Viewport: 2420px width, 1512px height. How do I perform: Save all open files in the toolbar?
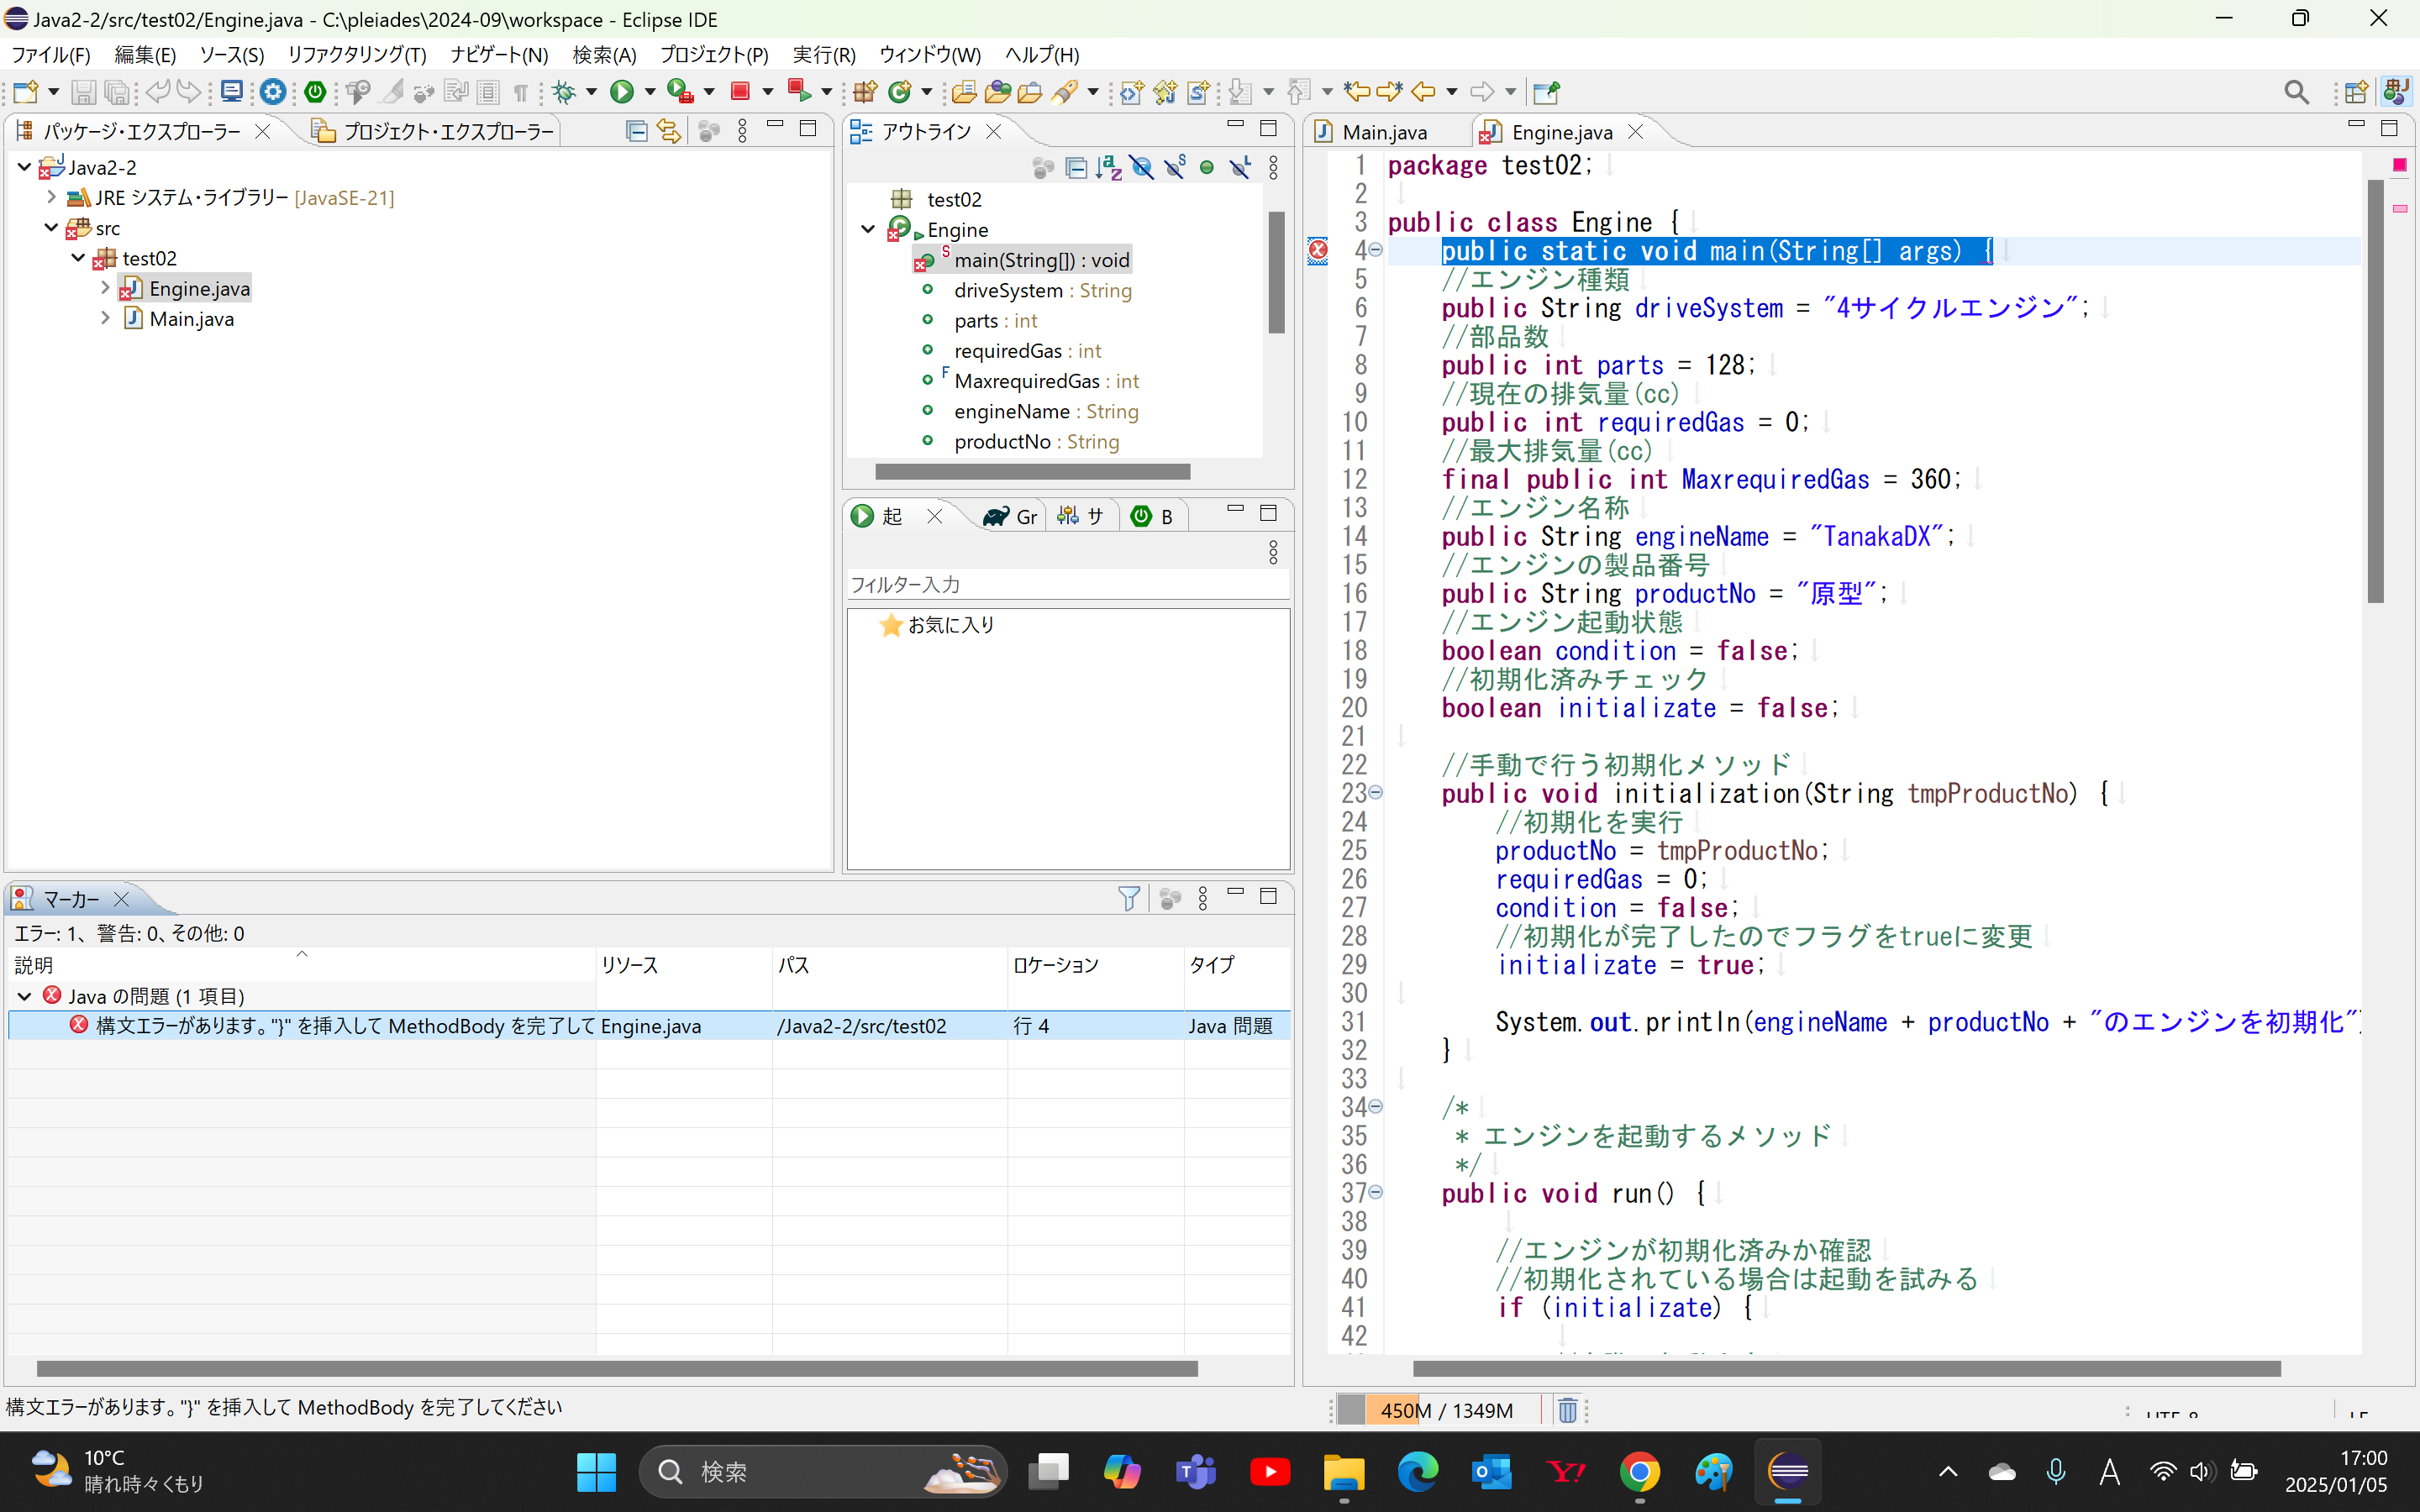[x=117, y=91]
